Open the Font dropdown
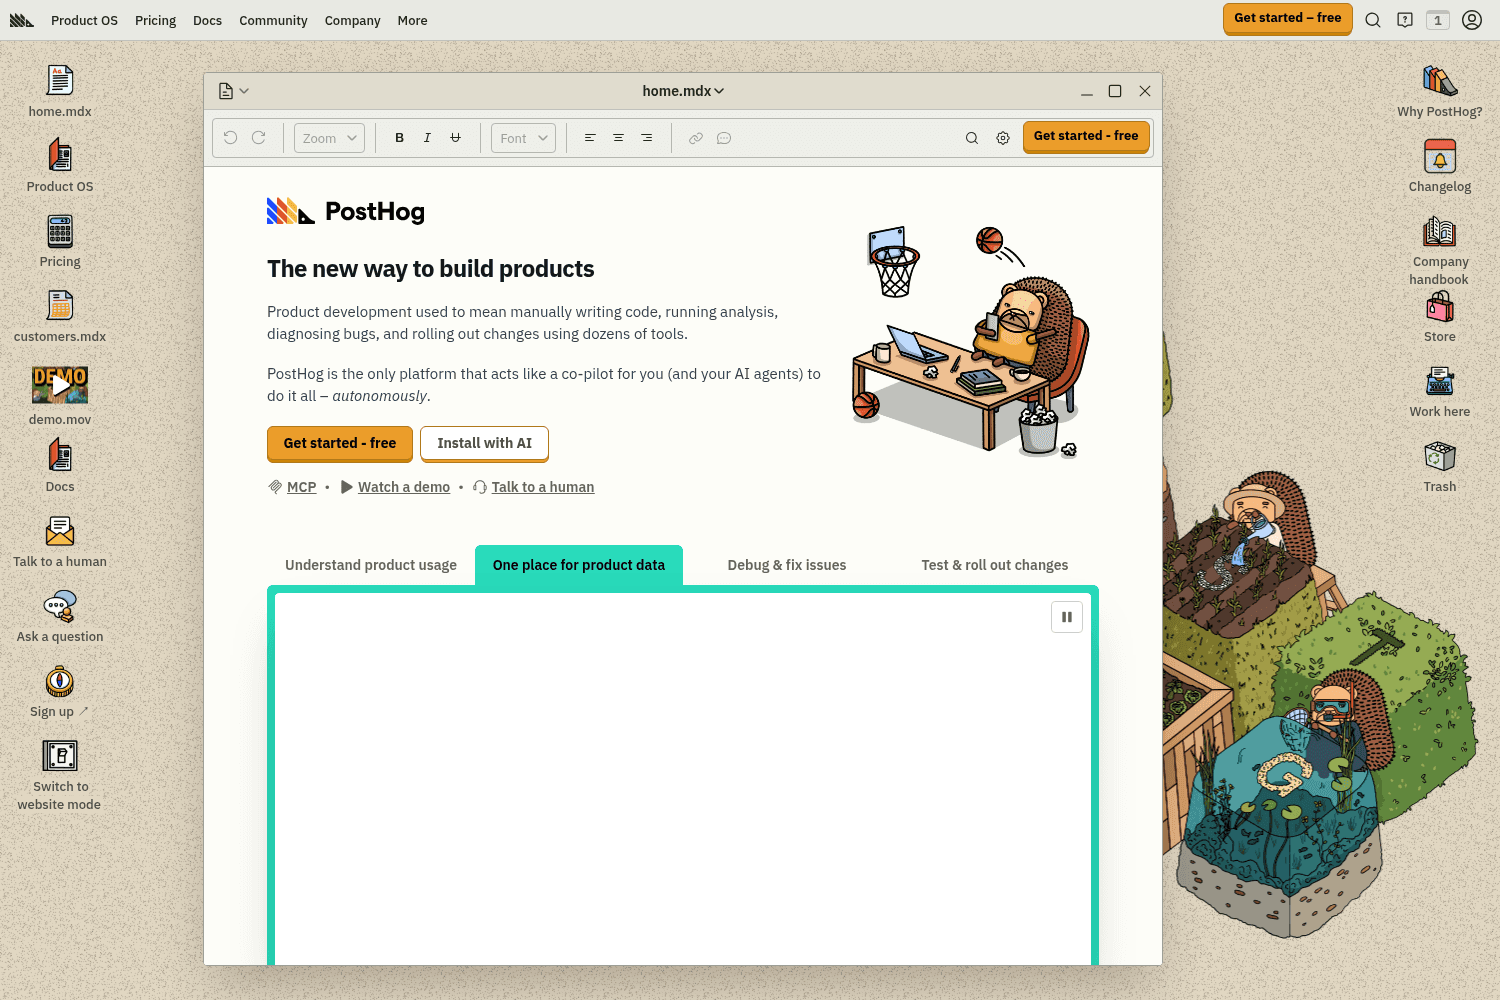The height and width of the screenshot is (1000, 1500). [523, 138]
